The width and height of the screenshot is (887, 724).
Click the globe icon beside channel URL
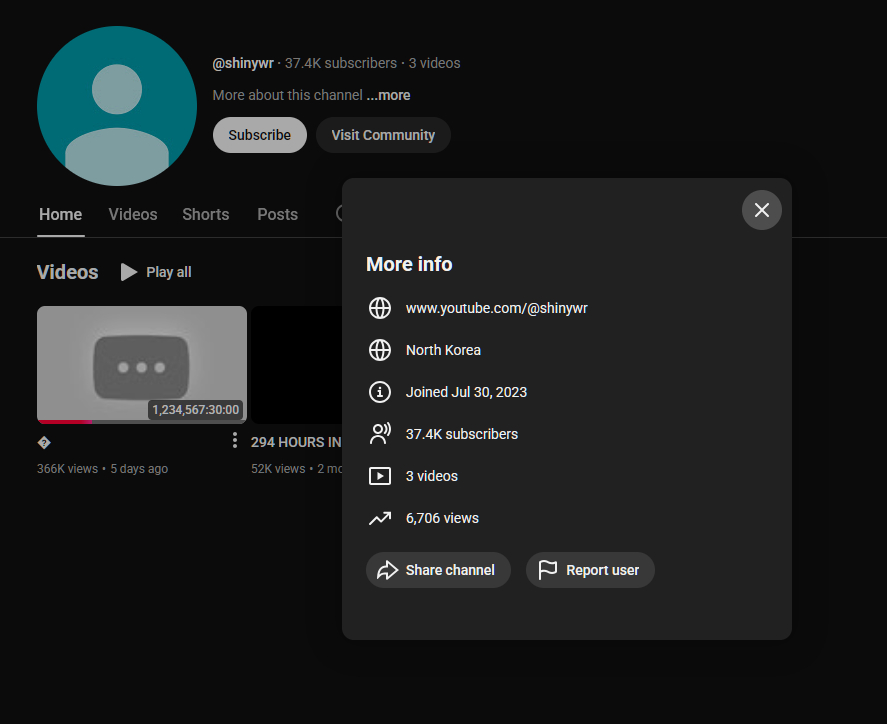click(x=380, y=308)
